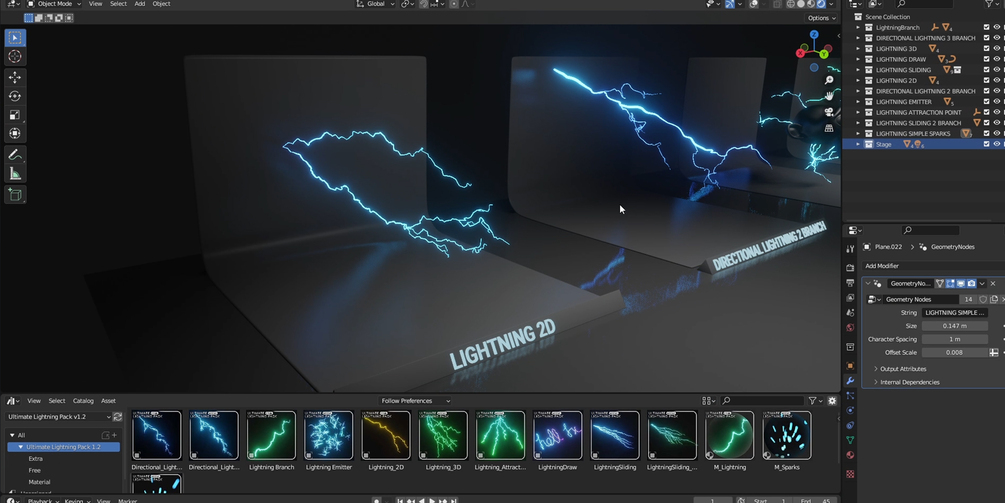Select the Add Cube tool
The width and height of the screenshot is (1005, 503).
15,195
